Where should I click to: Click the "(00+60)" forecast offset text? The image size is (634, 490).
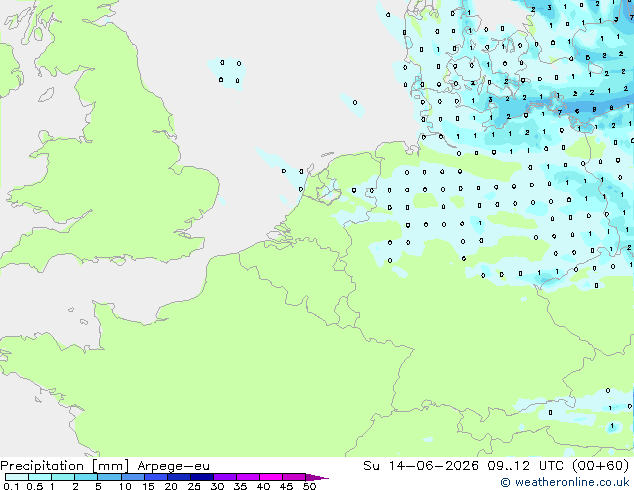click(x=601, y=466)
